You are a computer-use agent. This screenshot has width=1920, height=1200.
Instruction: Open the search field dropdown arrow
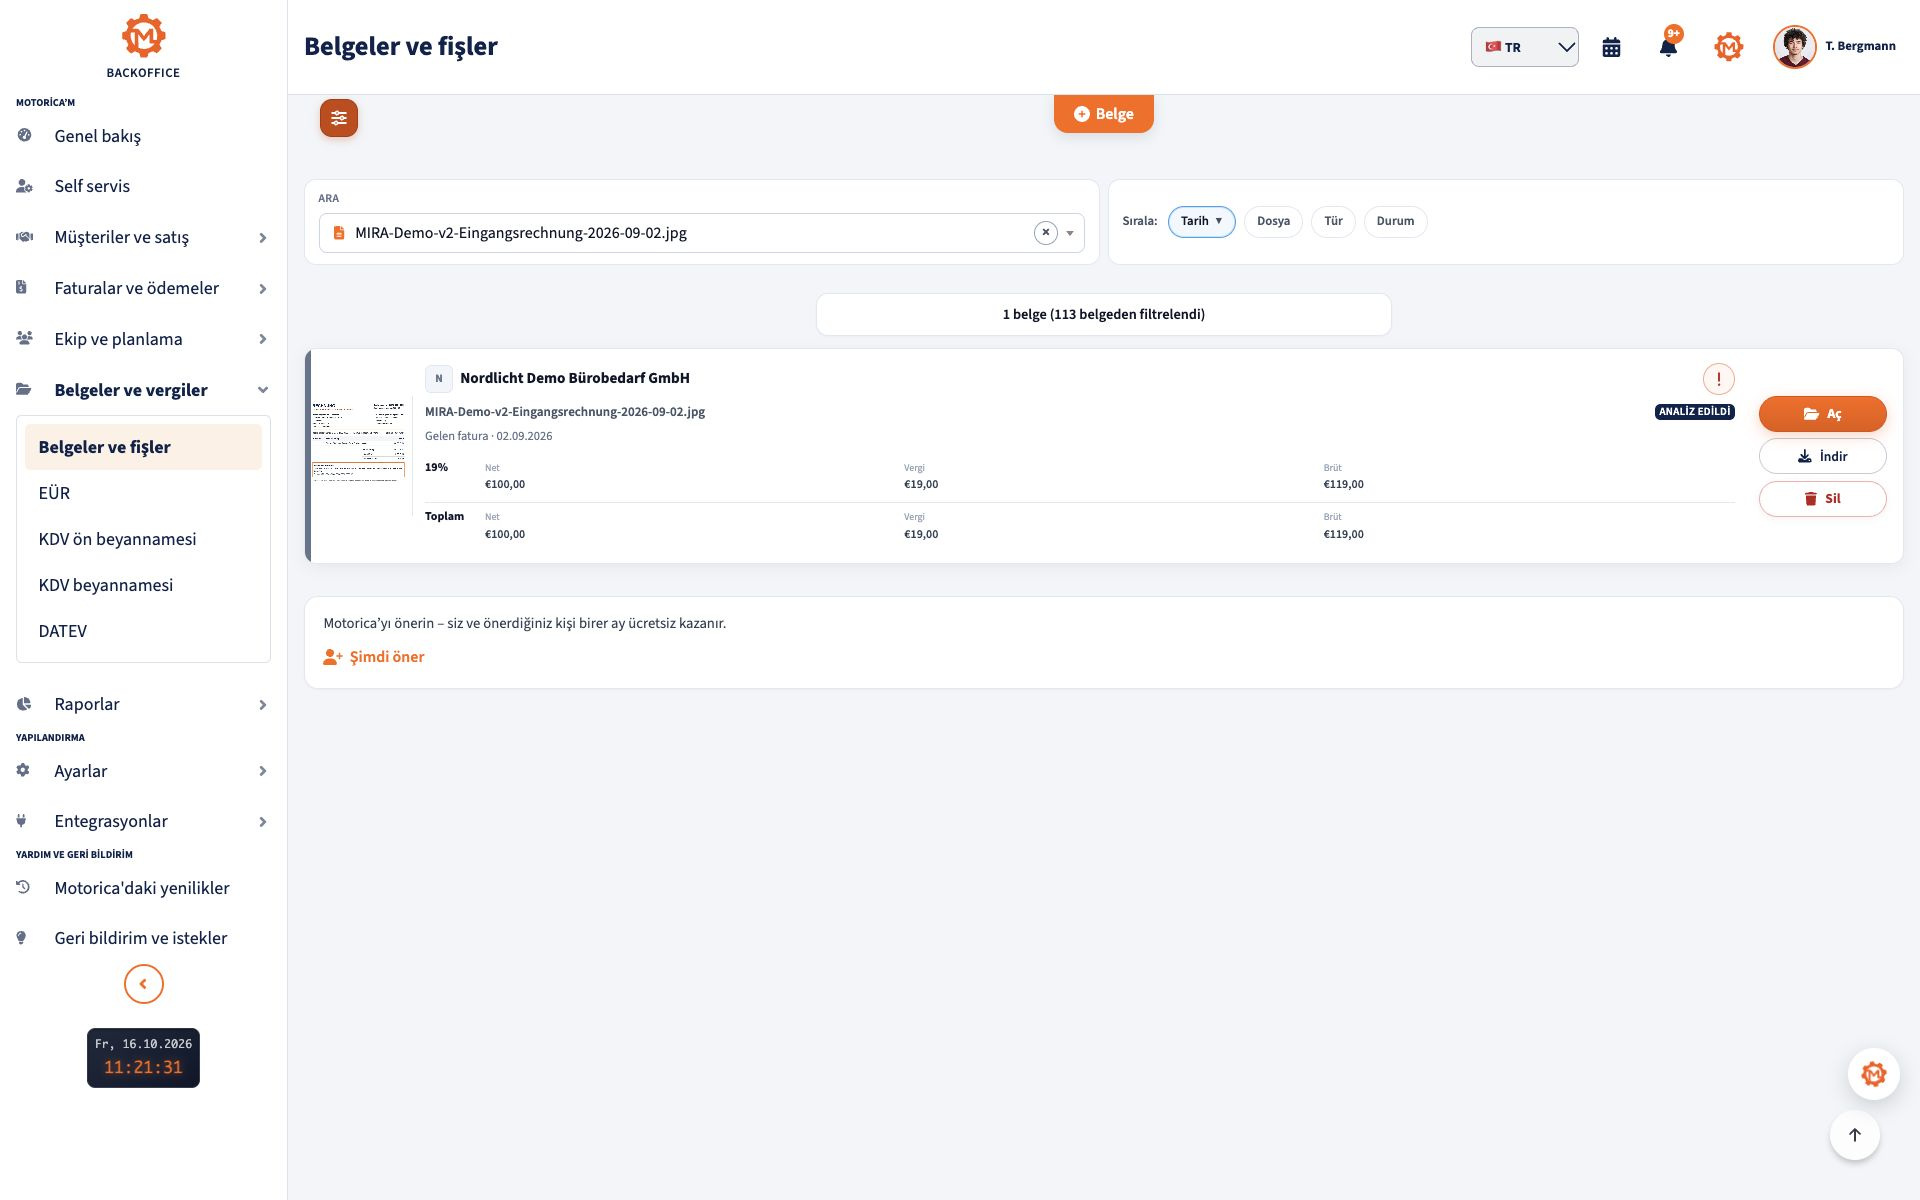coord(1070,233)
